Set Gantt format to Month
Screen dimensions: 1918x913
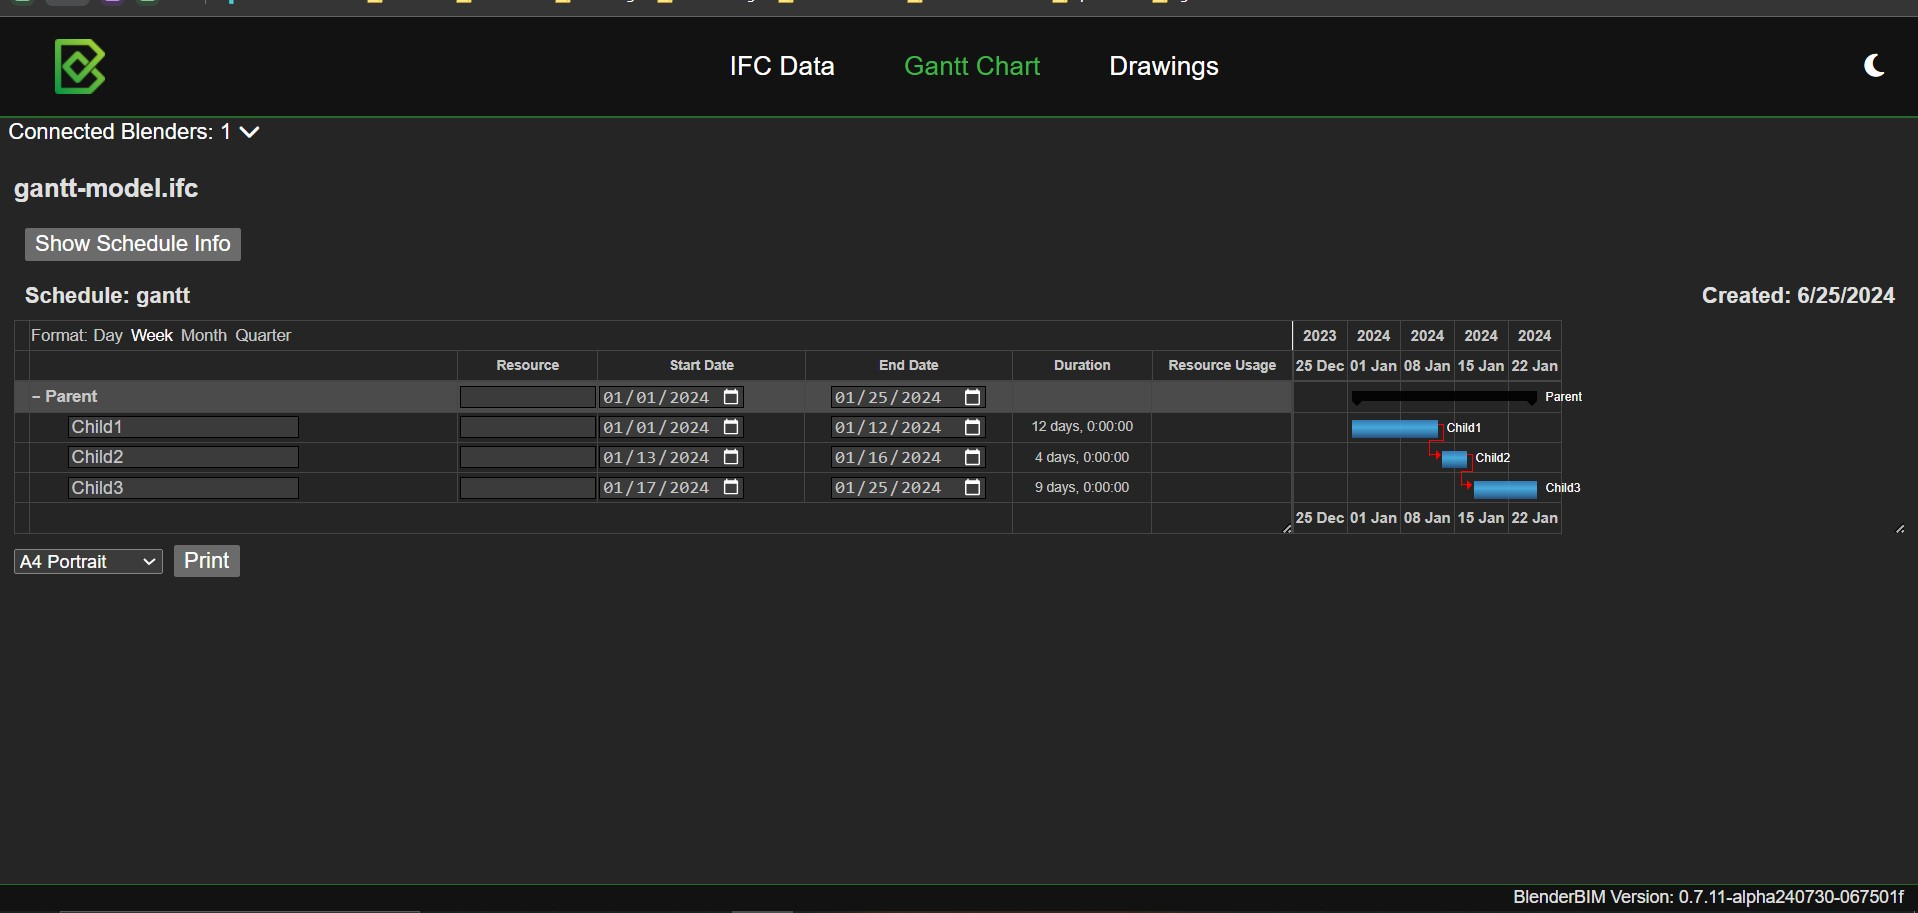[204, 335]
